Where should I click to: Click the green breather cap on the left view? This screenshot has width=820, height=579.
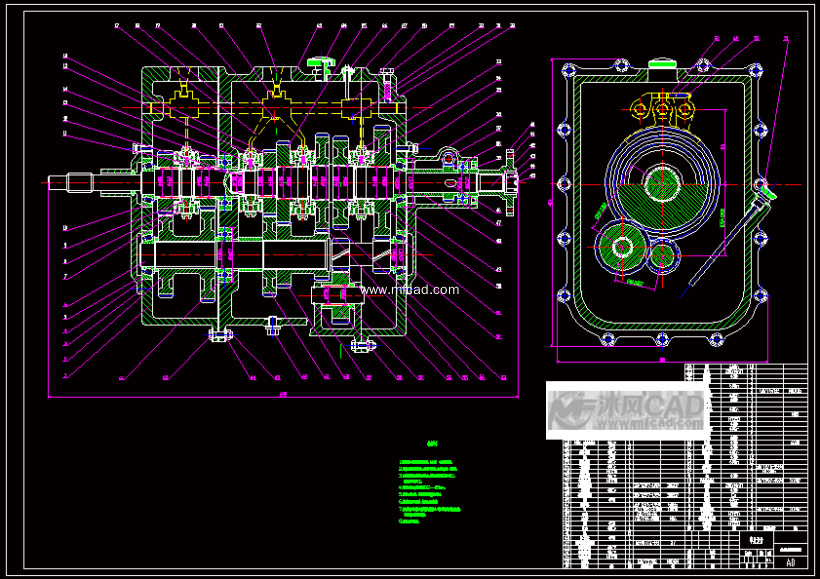[x=319, y=64]
